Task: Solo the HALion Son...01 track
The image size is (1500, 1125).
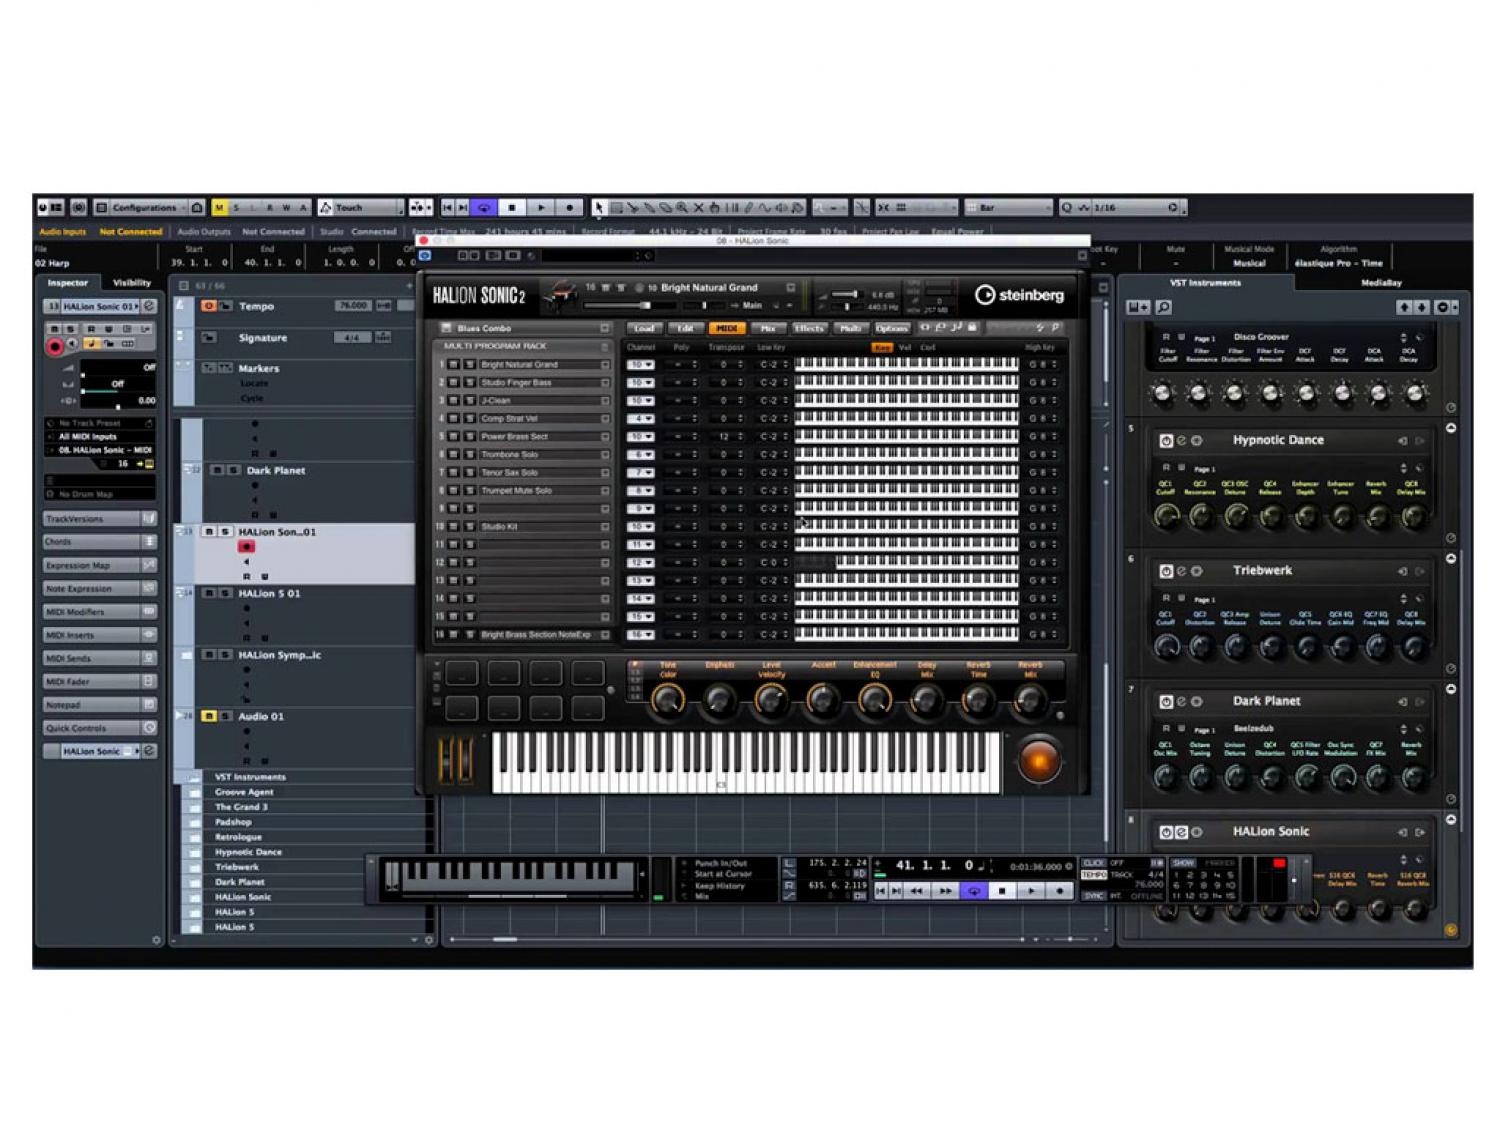Action: pyautogui.click(x=225, y=532)
